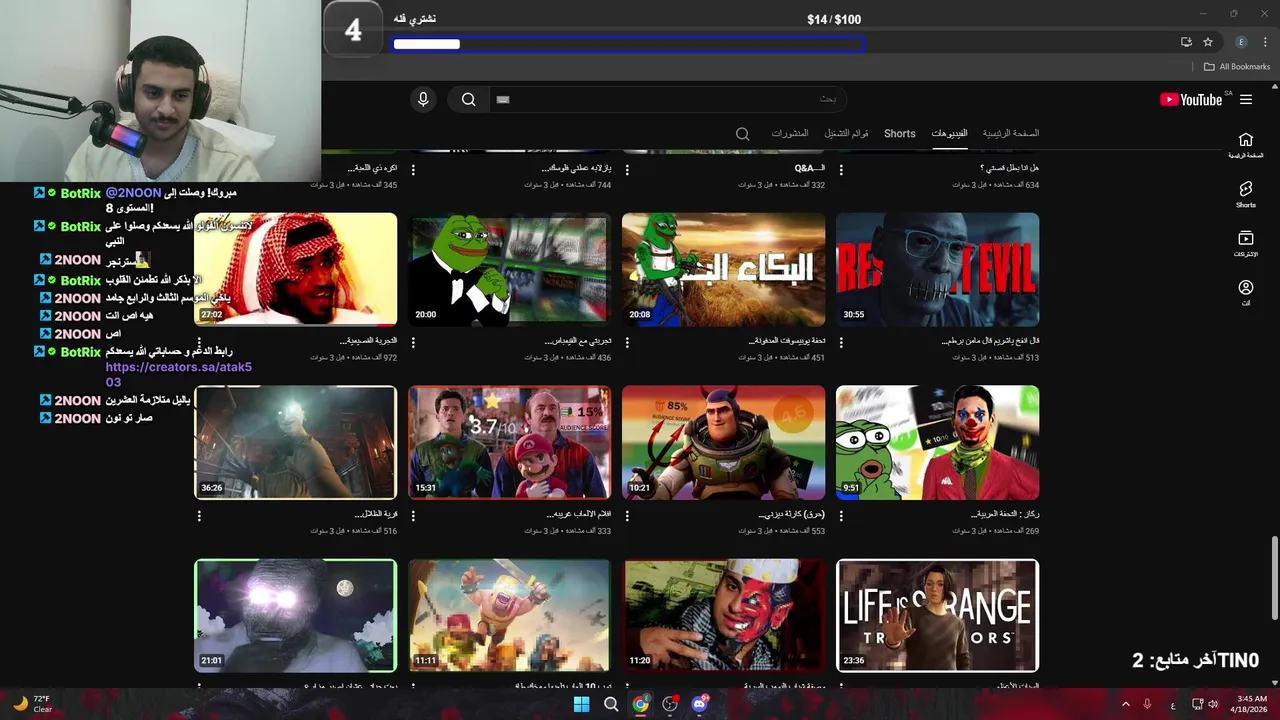Open Buzz Lightyear video 10:21
This screenshot has width=1280, height=720.
click(723, 442)
